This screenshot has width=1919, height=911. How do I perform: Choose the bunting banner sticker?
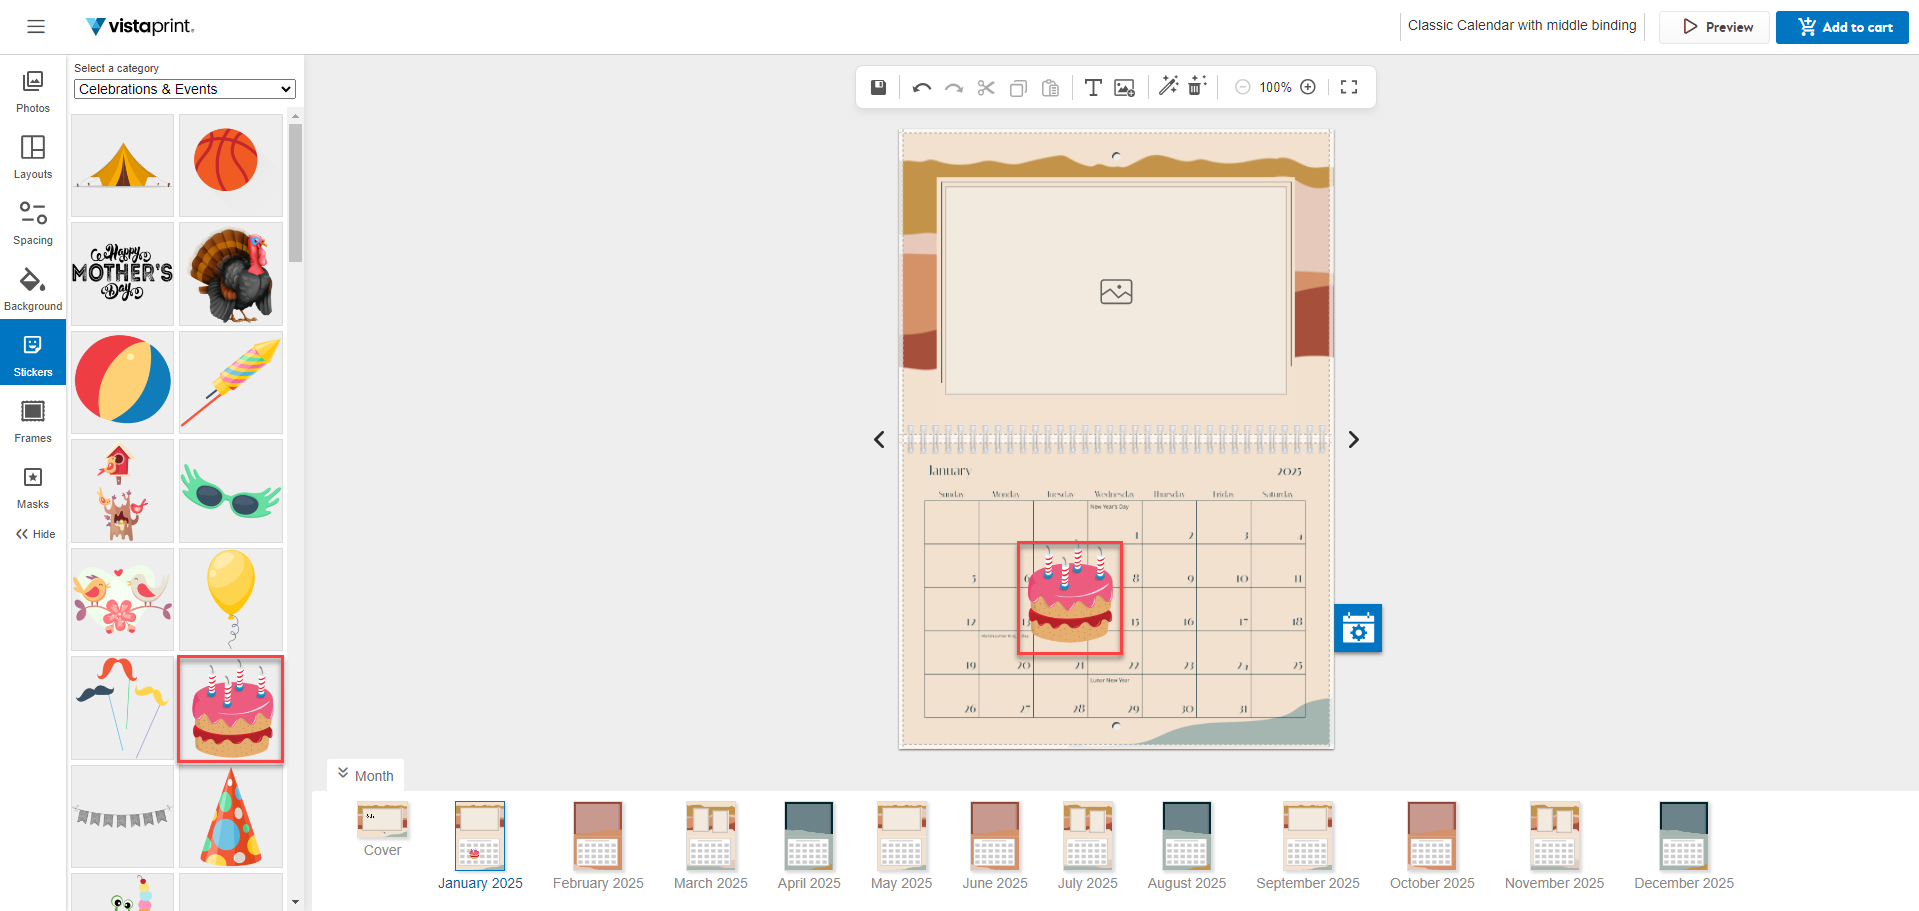tap(122, 816)
